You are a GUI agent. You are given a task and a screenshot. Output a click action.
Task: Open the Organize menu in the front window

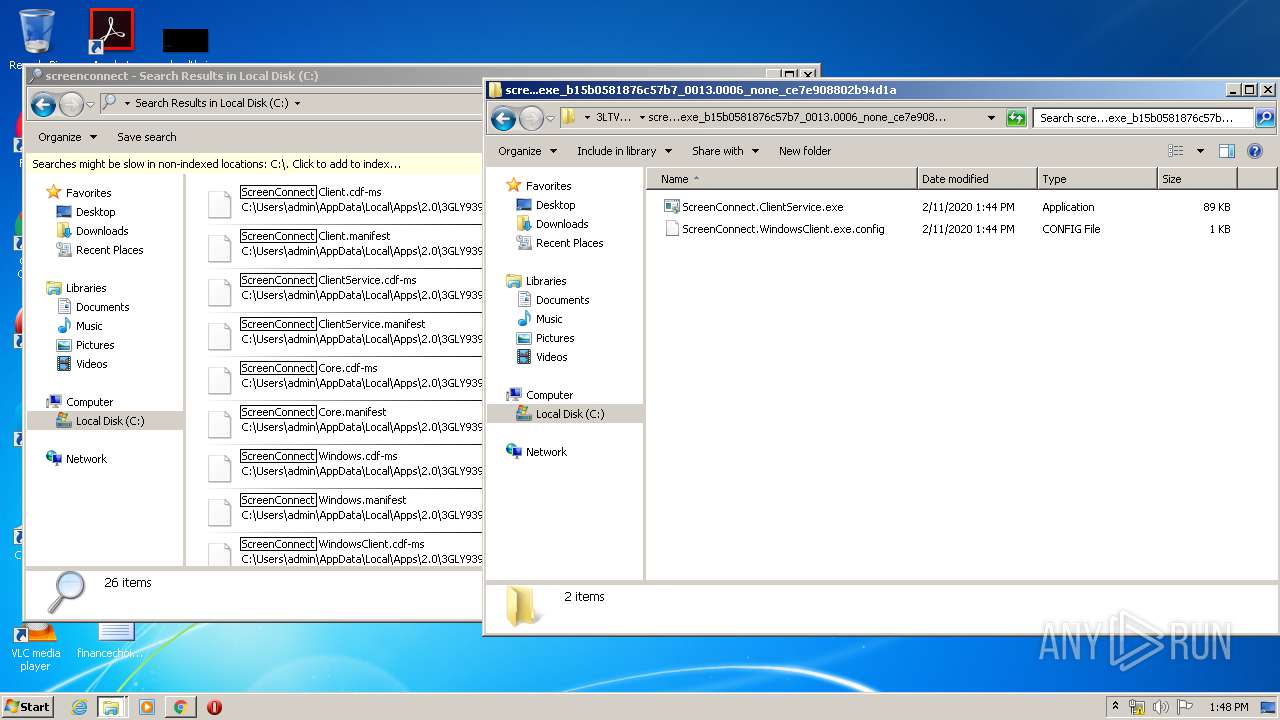point(527,151)
